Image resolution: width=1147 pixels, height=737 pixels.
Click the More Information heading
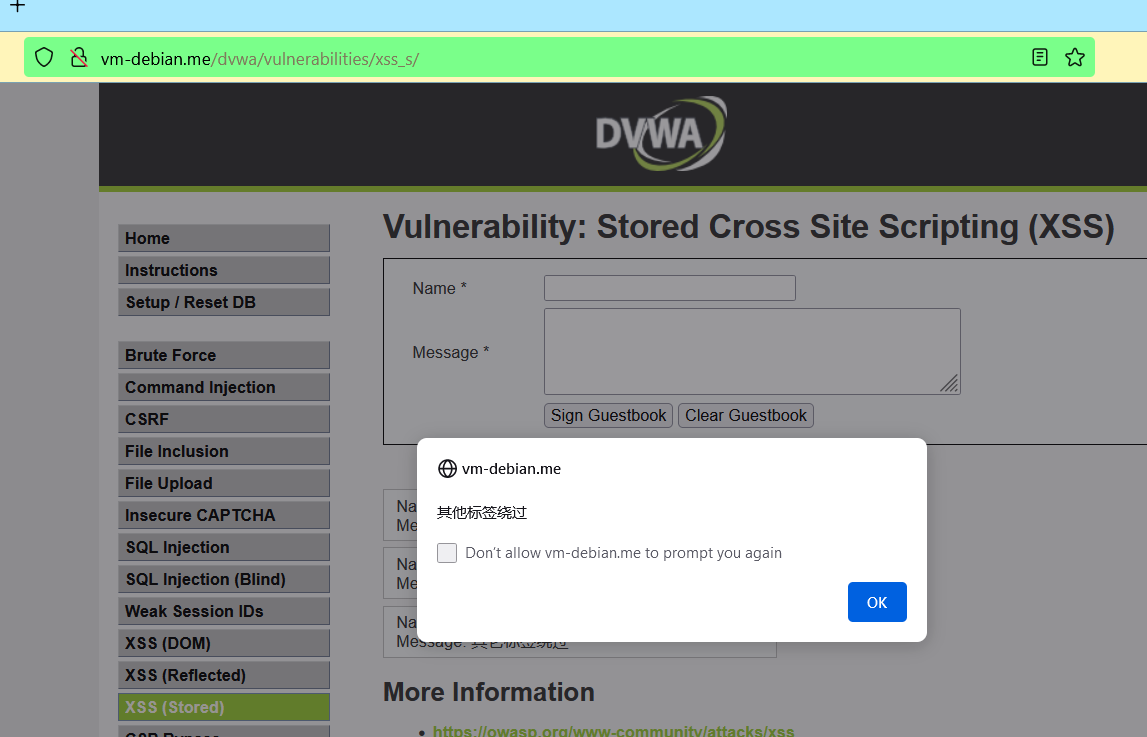point(489,692)
